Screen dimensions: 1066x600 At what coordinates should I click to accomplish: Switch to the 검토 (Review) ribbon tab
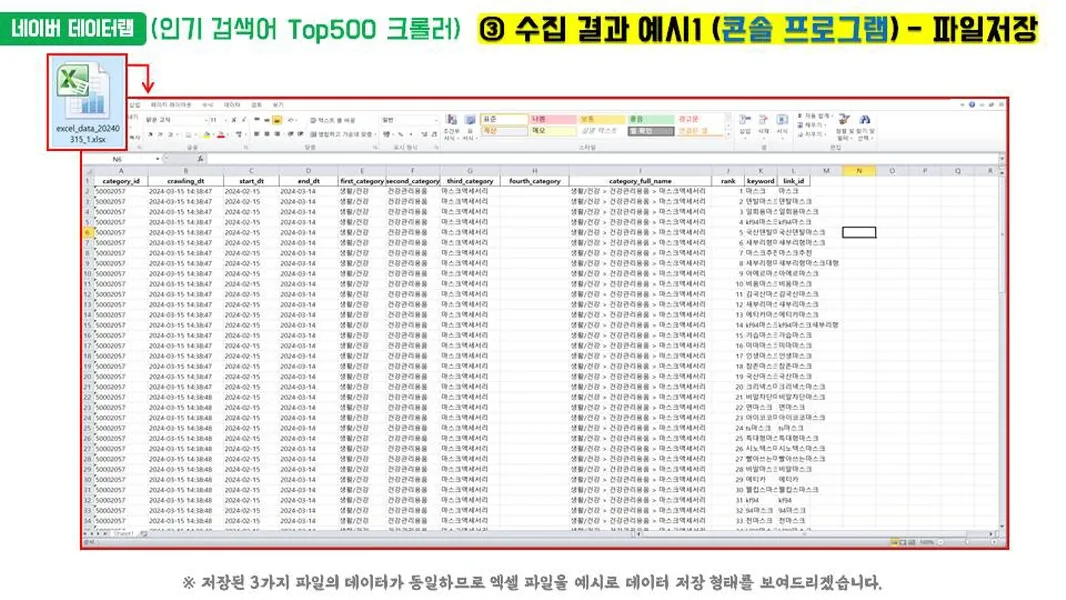[x=256, y=105]
